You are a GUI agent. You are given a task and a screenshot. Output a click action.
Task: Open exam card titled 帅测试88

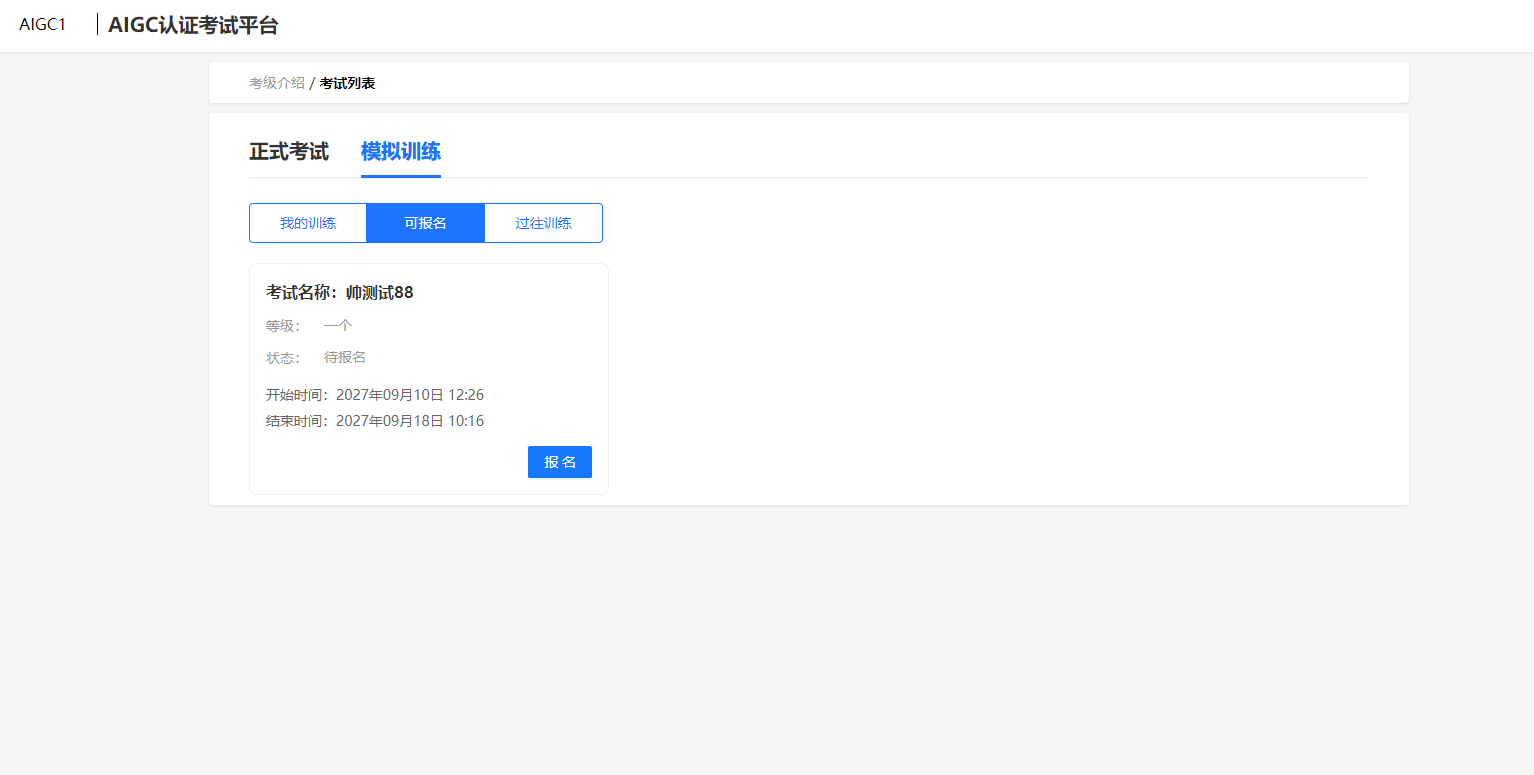tap(429, 379)
